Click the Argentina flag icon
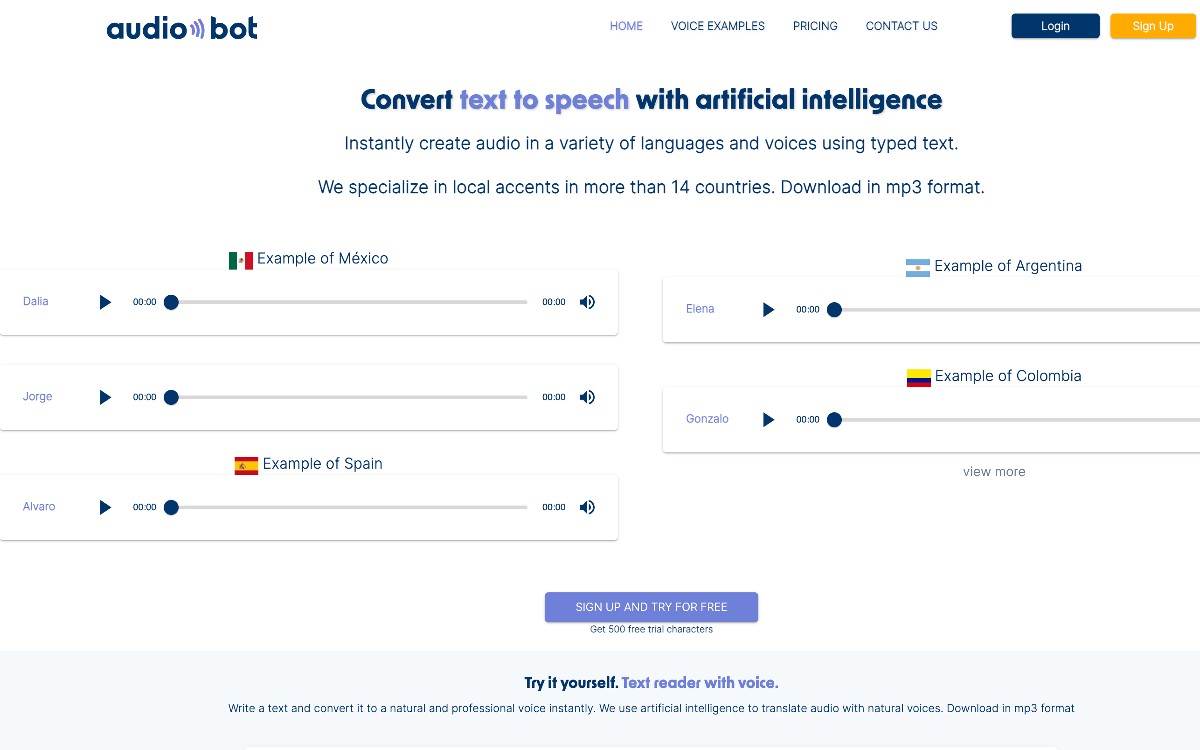The image size is (1200, 750). [x=919, y=266]
